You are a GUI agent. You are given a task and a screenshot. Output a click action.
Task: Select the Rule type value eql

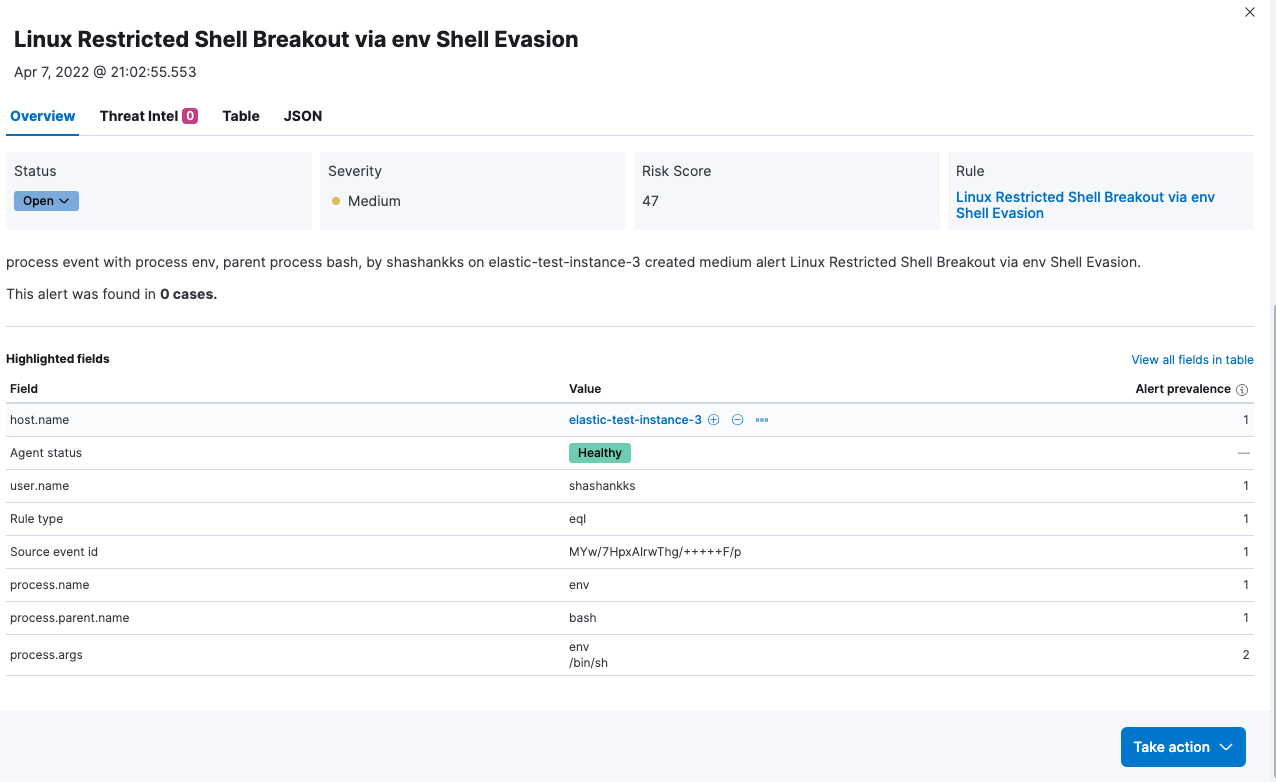577,519
